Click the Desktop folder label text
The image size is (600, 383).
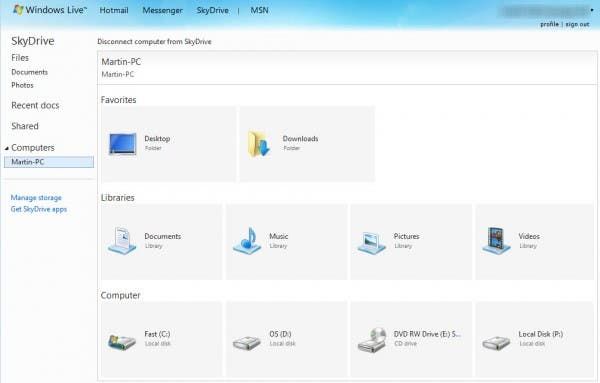coord(157,139)
